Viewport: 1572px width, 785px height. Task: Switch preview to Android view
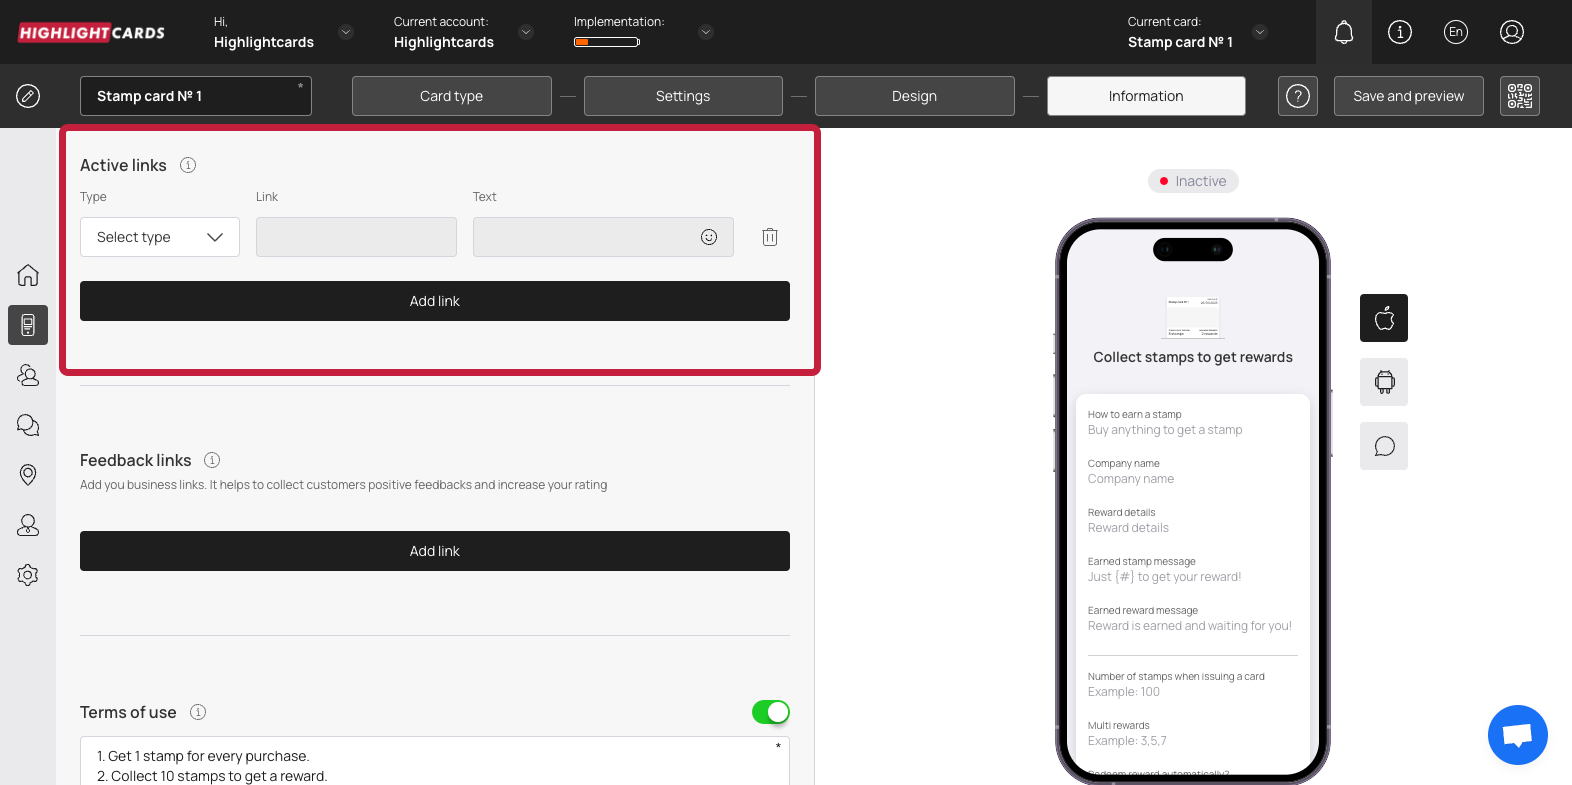[x=1383, y=382]
